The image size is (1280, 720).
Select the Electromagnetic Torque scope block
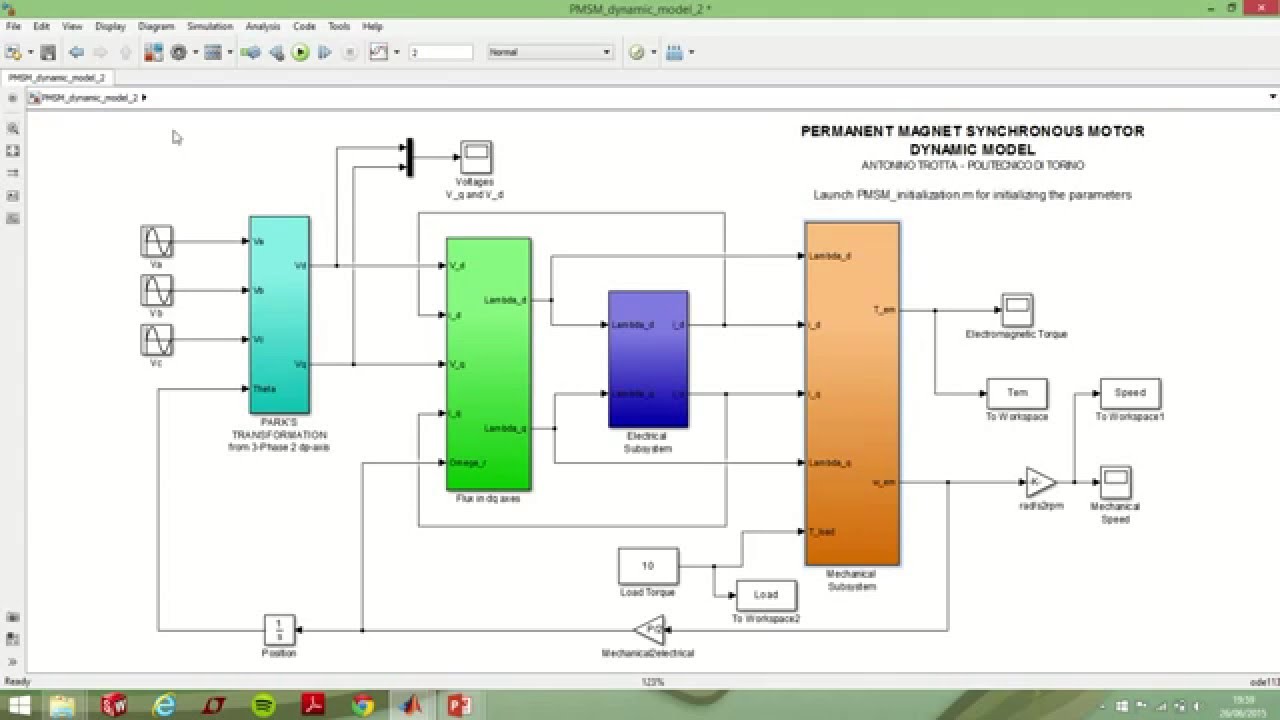[x=1017, y=310]
